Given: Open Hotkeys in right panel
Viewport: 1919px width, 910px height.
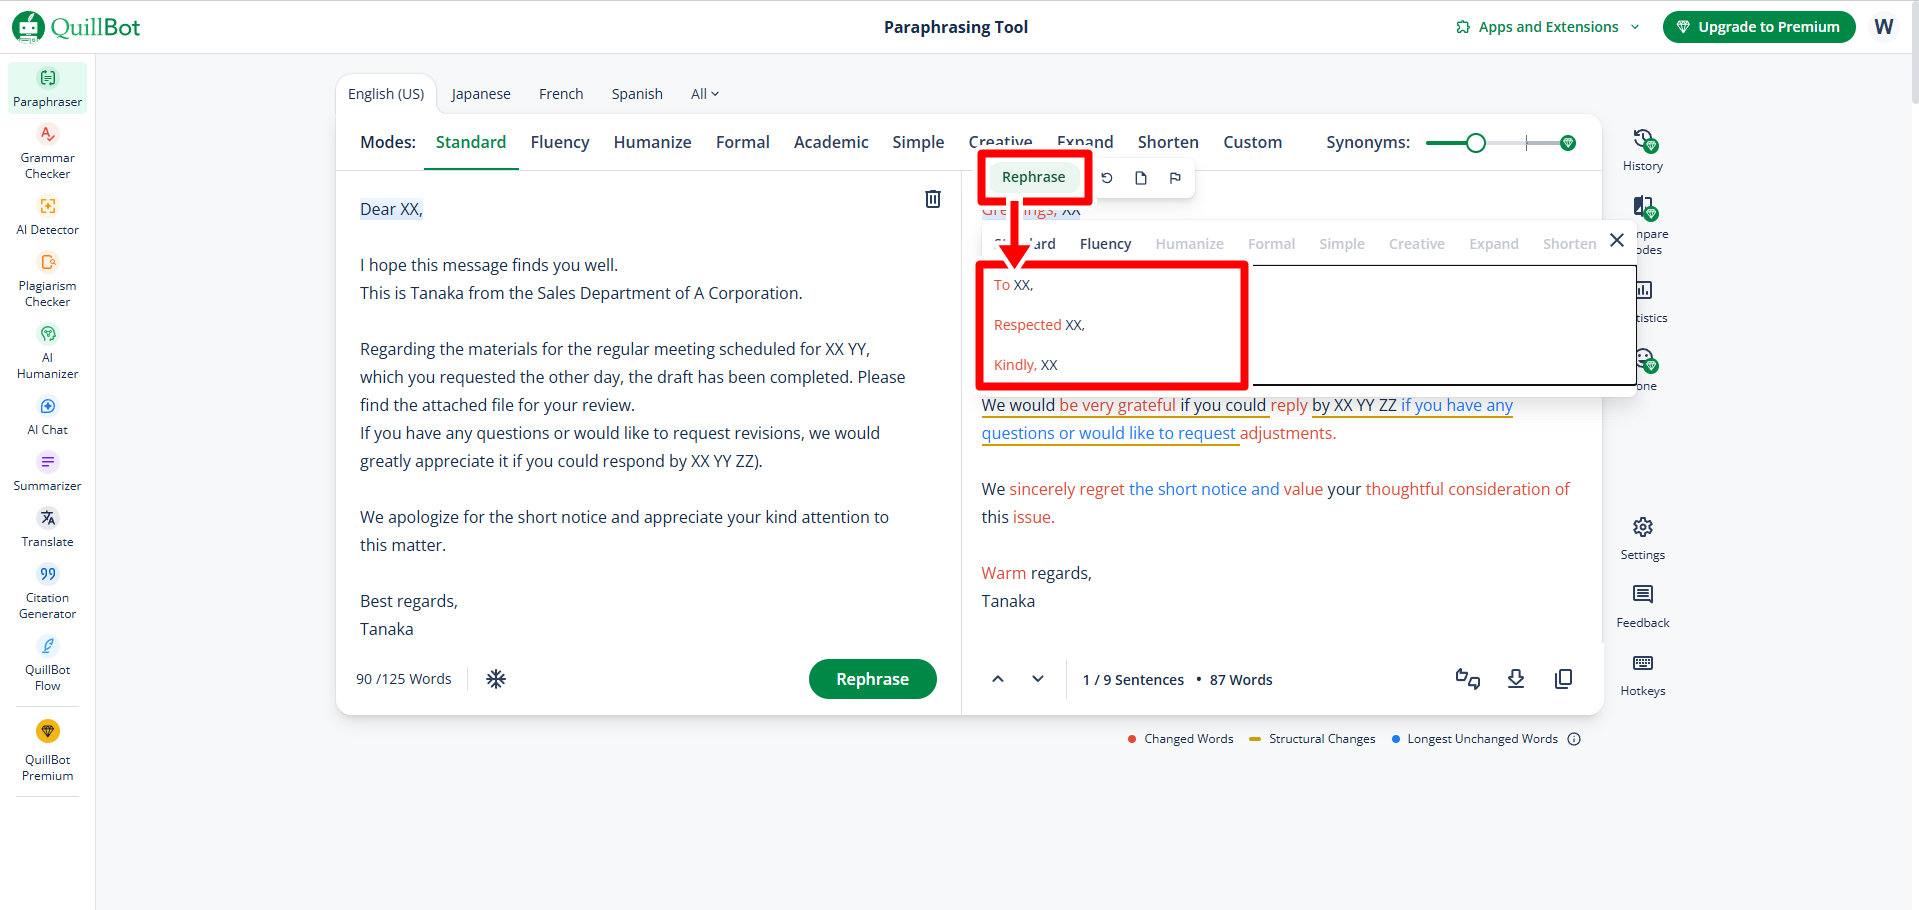Looking at the screenshot, I should (x=1643, y=675).
